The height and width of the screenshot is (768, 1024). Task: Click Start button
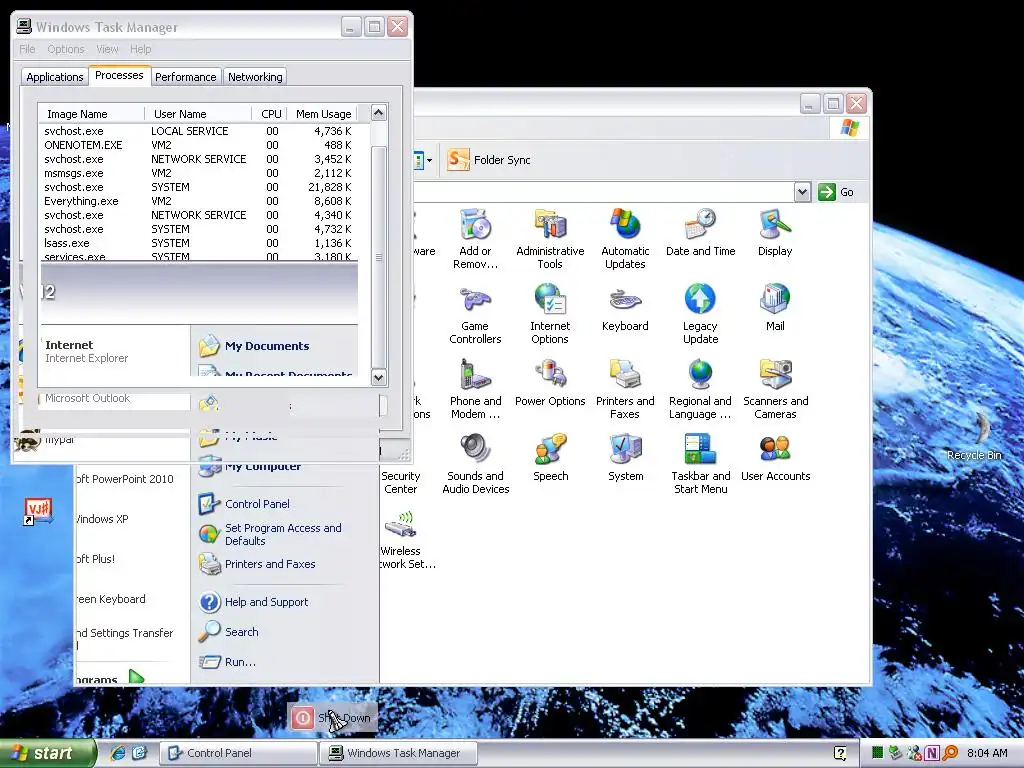(x=46, y=753)
